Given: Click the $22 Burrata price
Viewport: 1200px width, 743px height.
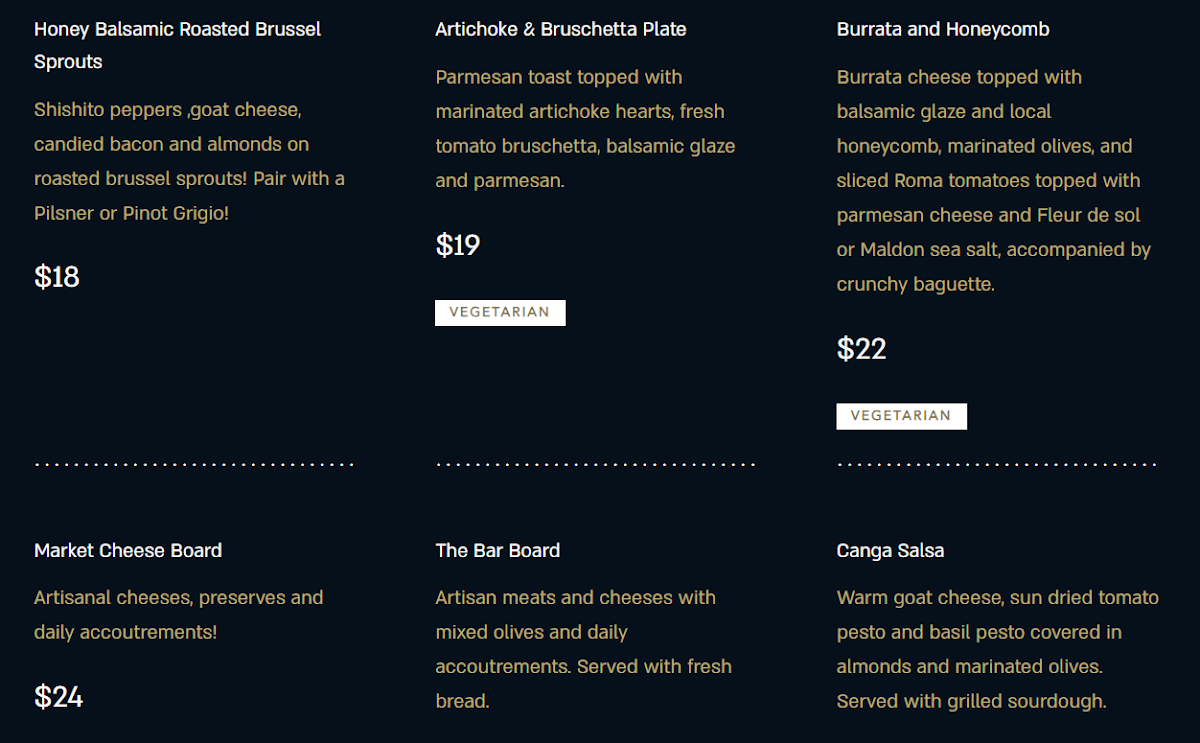Looking at the screenshot, I should pos(861,349).
